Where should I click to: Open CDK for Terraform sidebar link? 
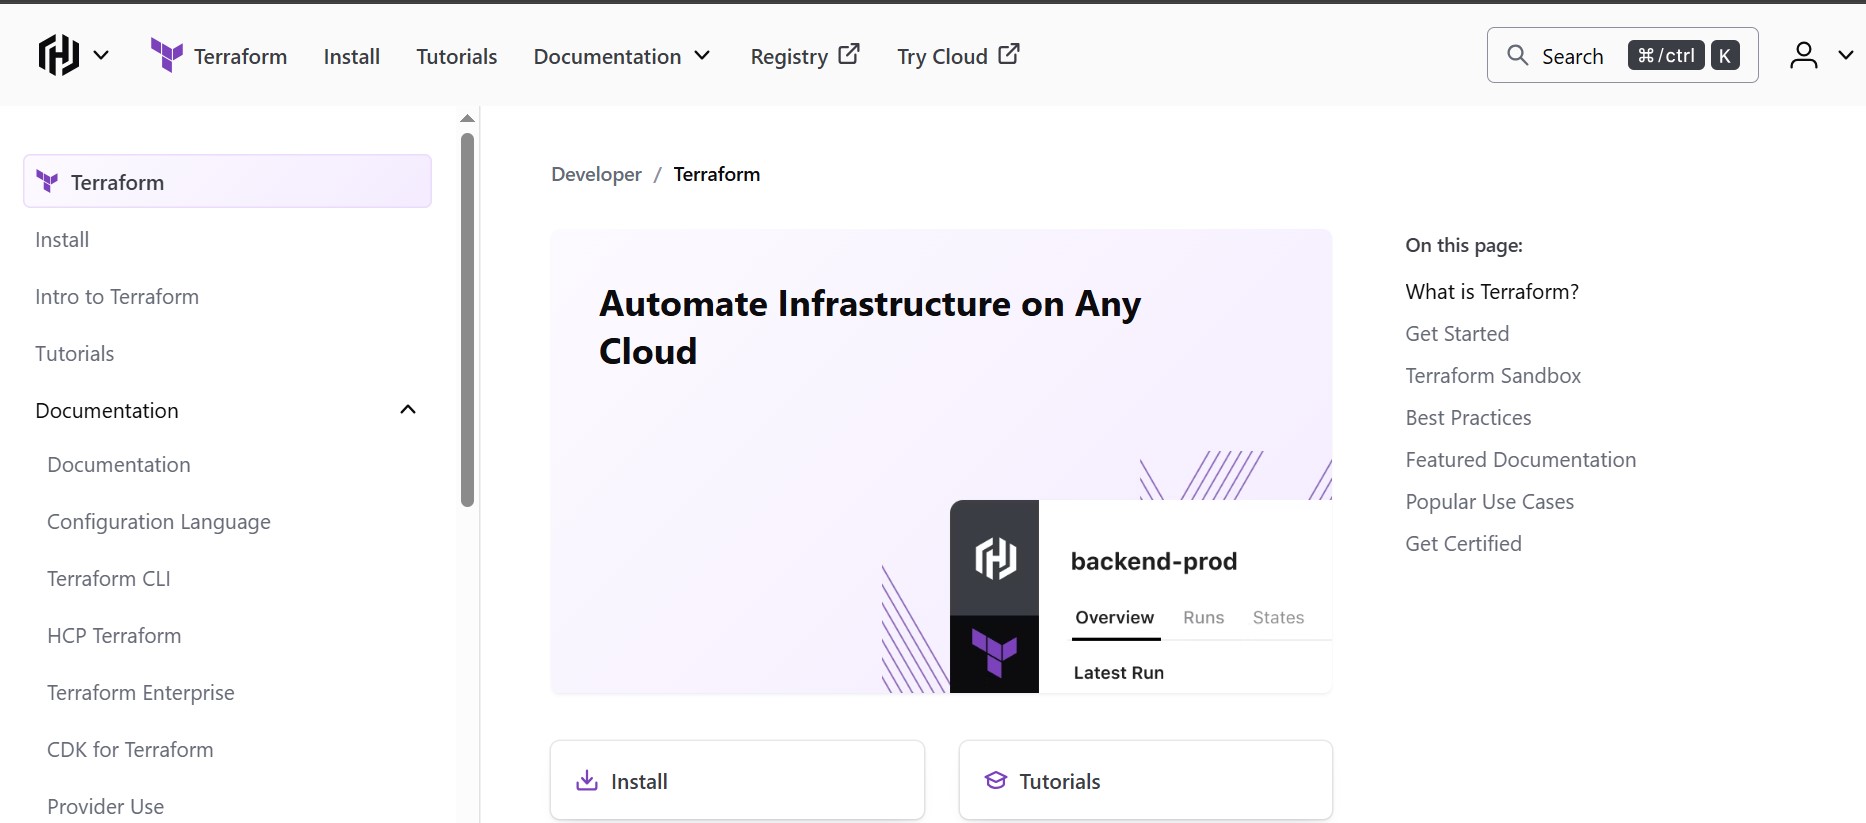(x=130, y=750)
